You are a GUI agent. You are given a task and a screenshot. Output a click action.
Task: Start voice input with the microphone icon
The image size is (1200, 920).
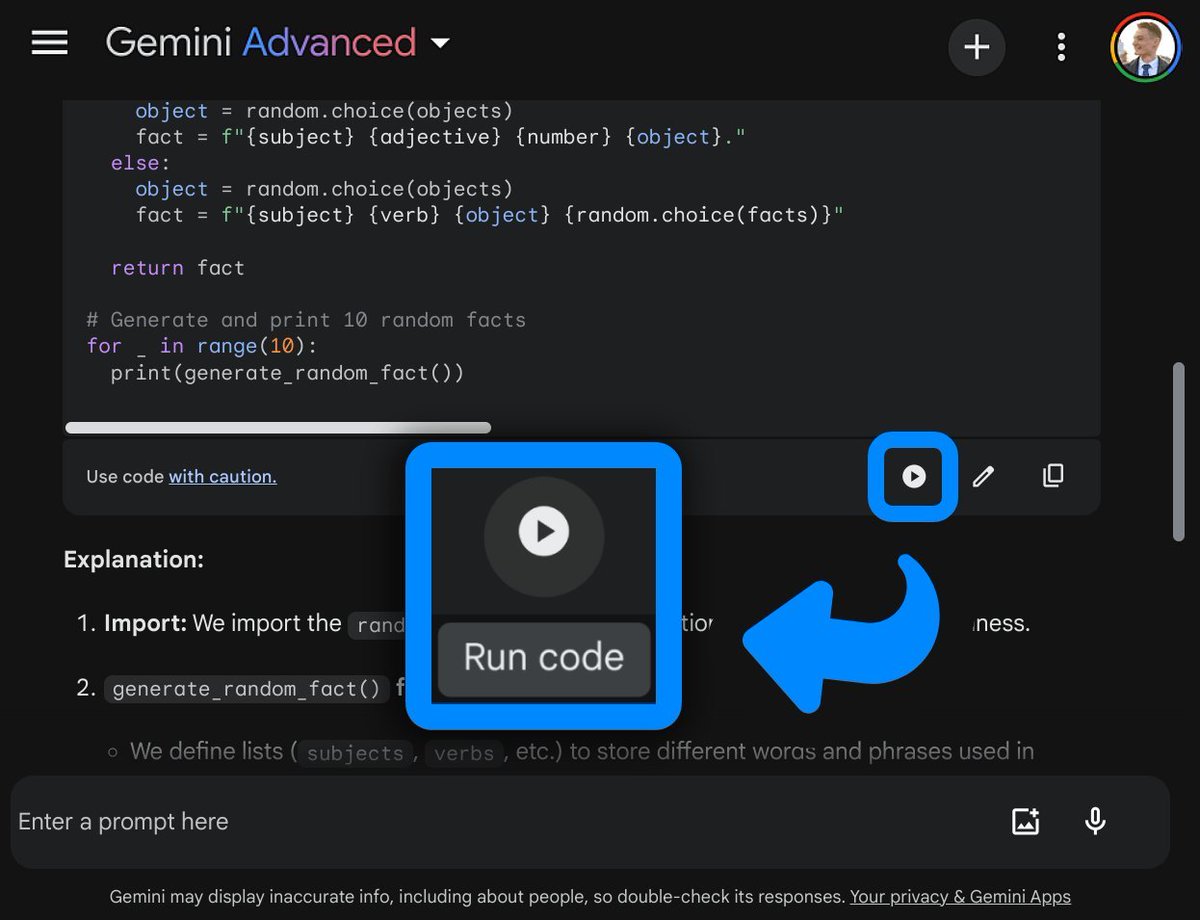point(1095,820)
